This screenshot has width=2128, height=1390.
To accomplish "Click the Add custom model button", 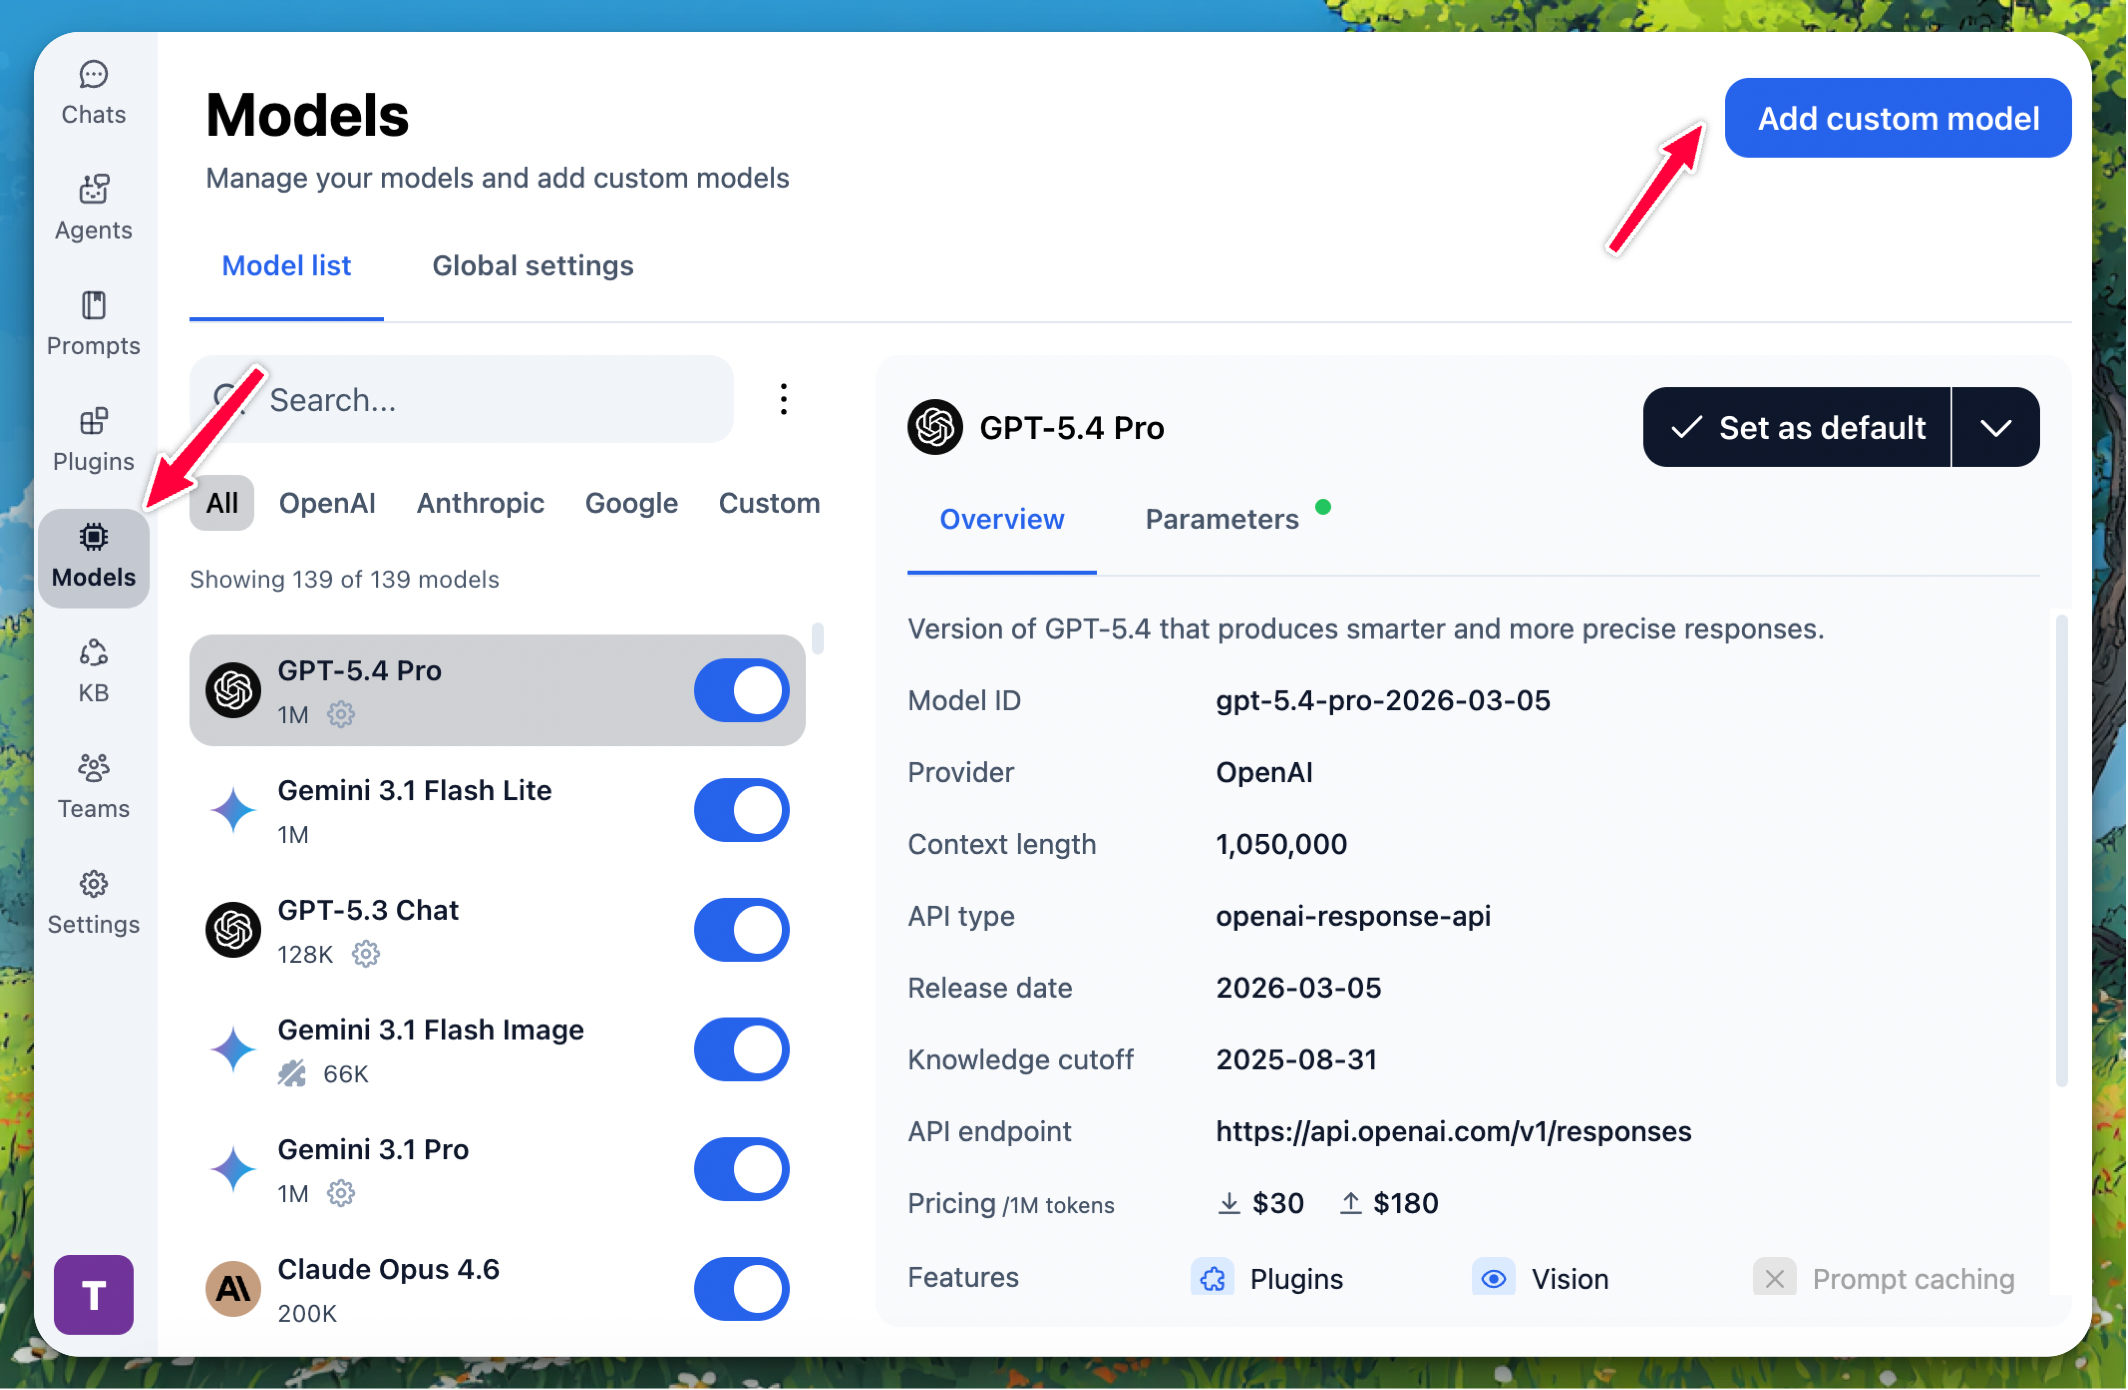I will (x=1897, y=118).
